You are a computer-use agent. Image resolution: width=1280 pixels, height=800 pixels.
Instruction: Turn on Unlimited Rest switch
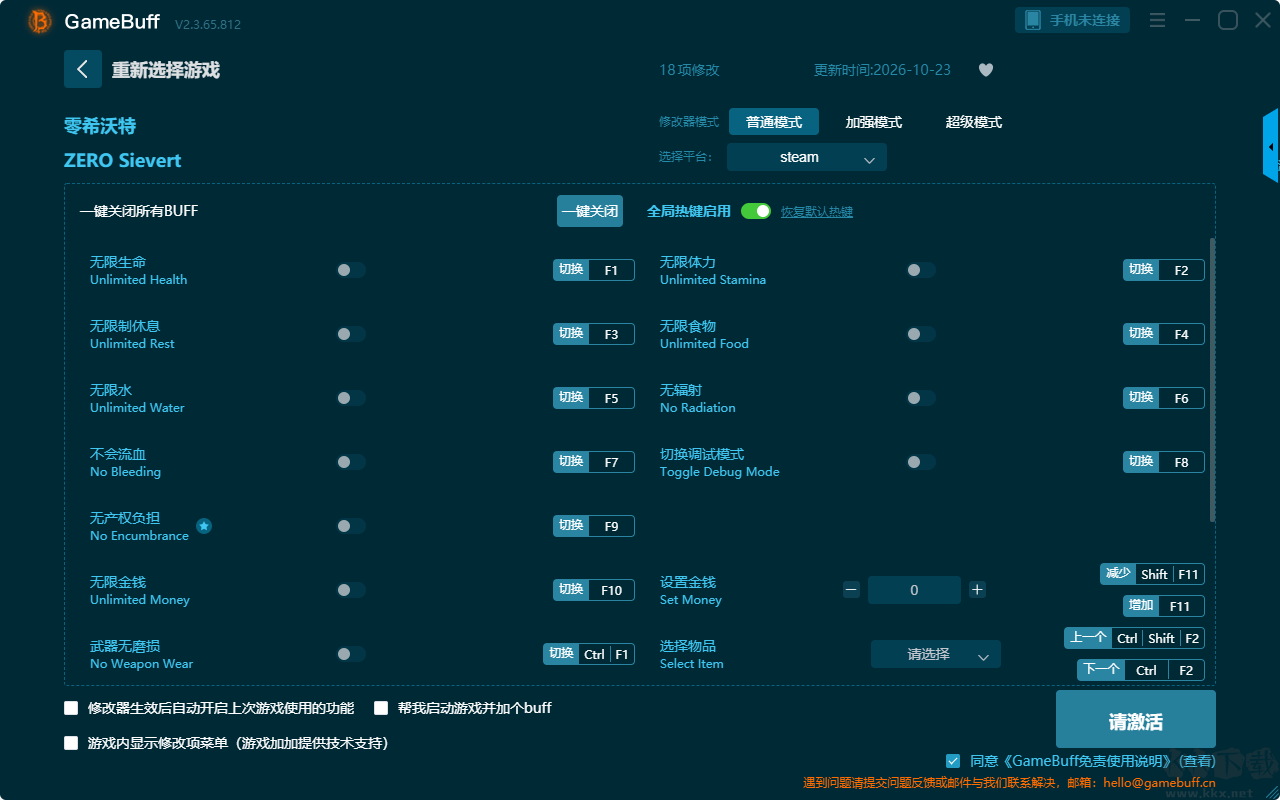351,334
